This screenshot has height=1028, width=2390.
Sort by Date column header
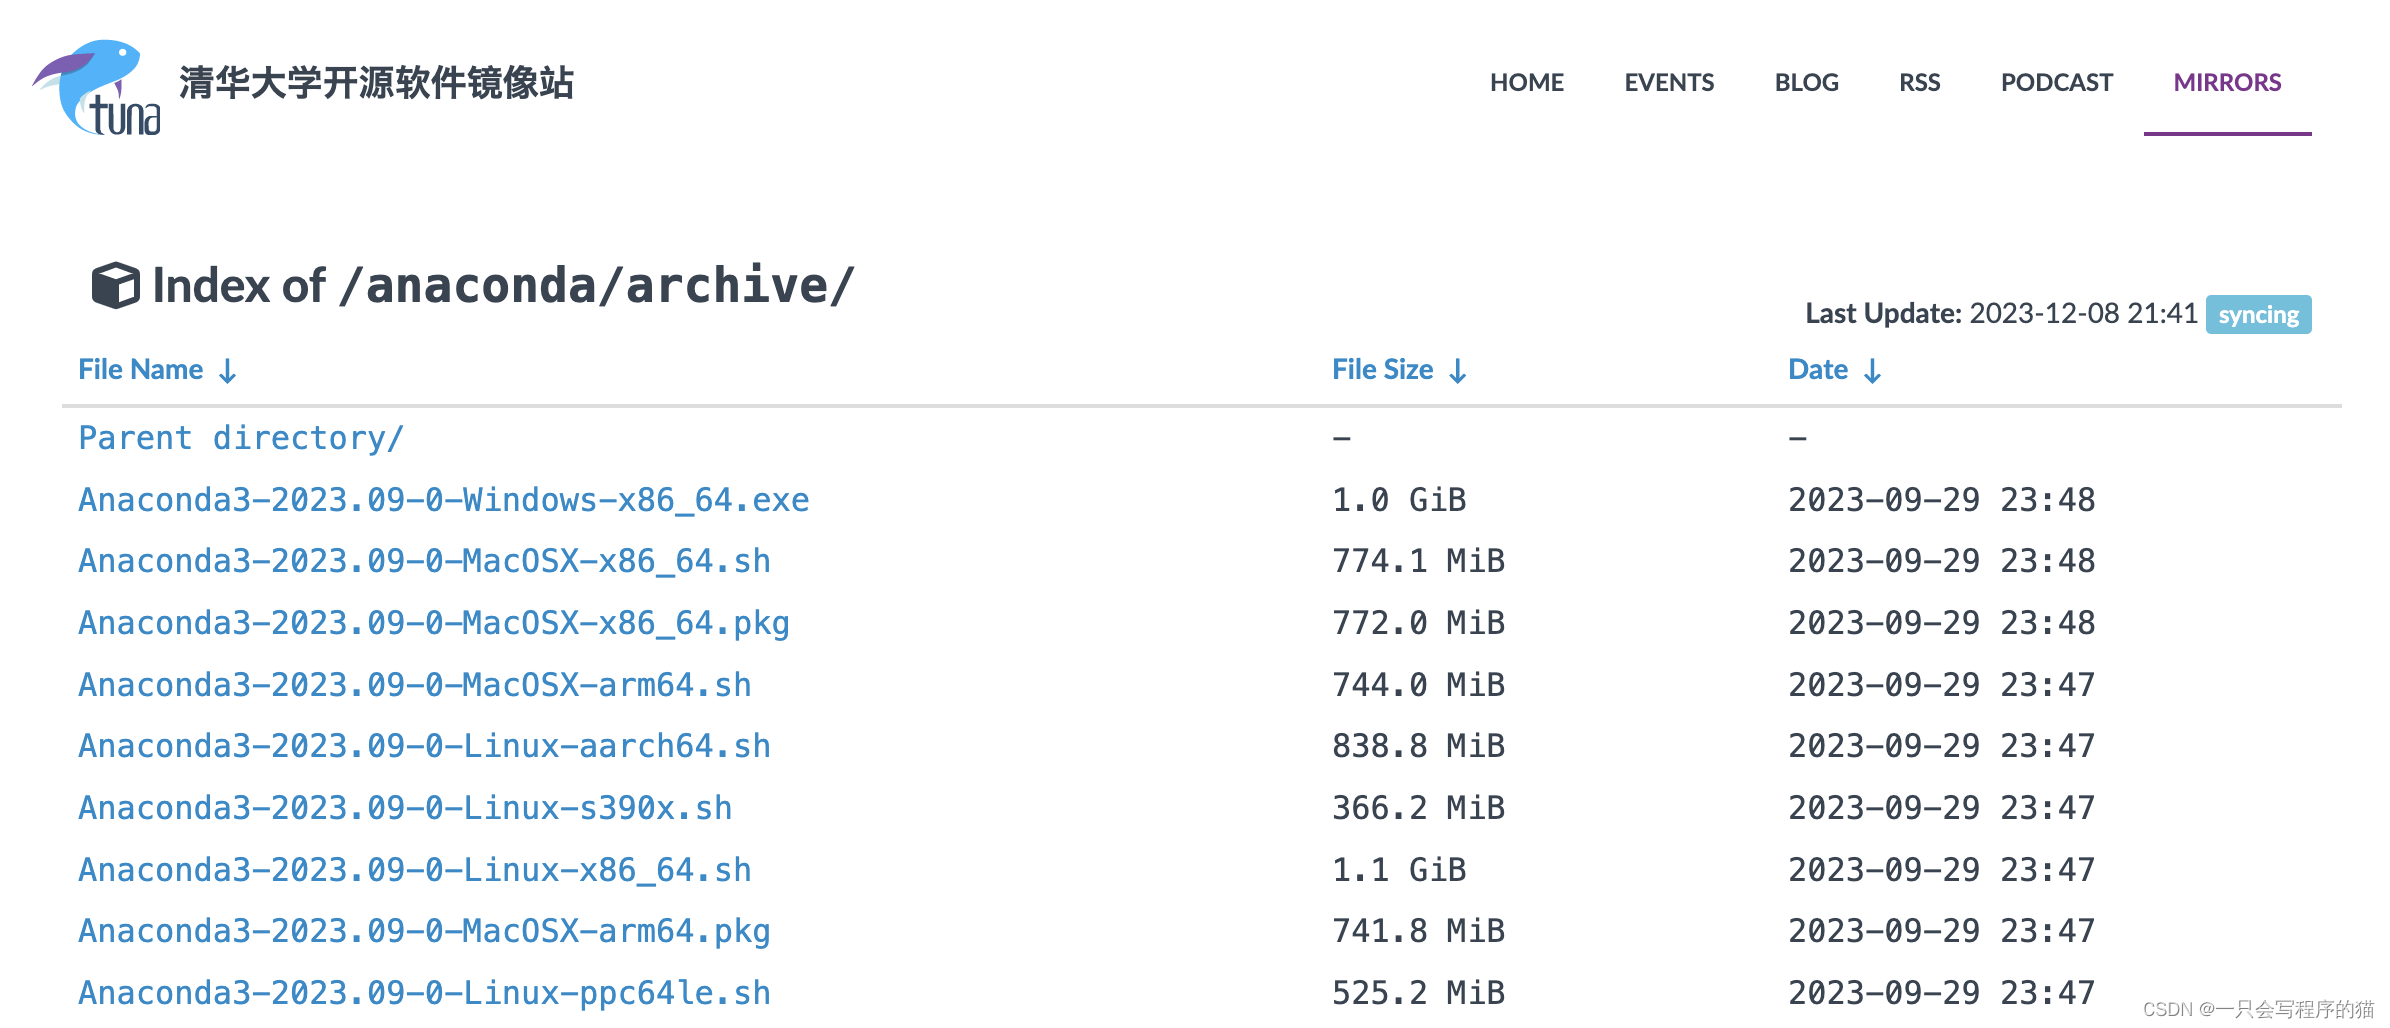1818,370
